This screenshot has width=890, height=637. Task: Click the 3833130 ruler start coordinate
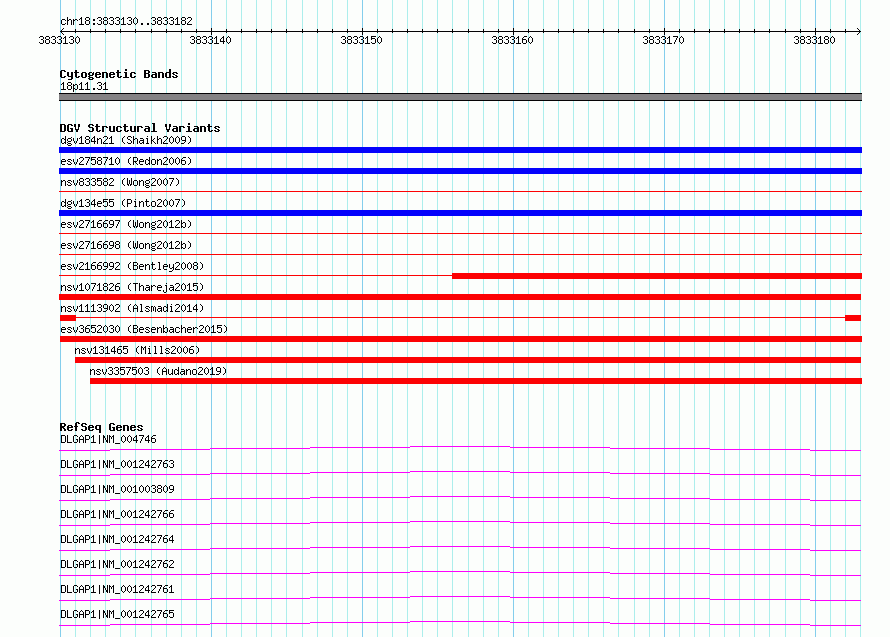coord(59,40)
